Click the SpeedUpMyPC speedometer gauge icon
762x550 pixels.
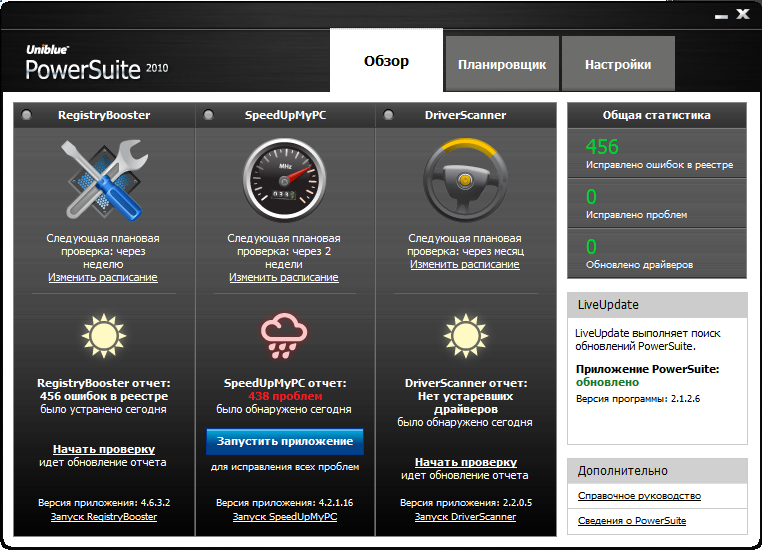[x=284, y=179]
